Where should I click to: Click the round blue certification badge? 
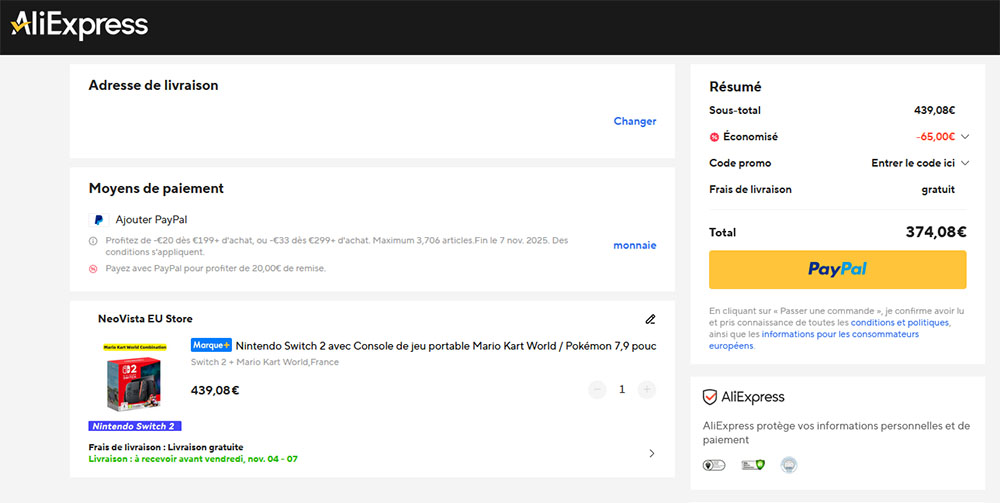(x=788, y=464)
